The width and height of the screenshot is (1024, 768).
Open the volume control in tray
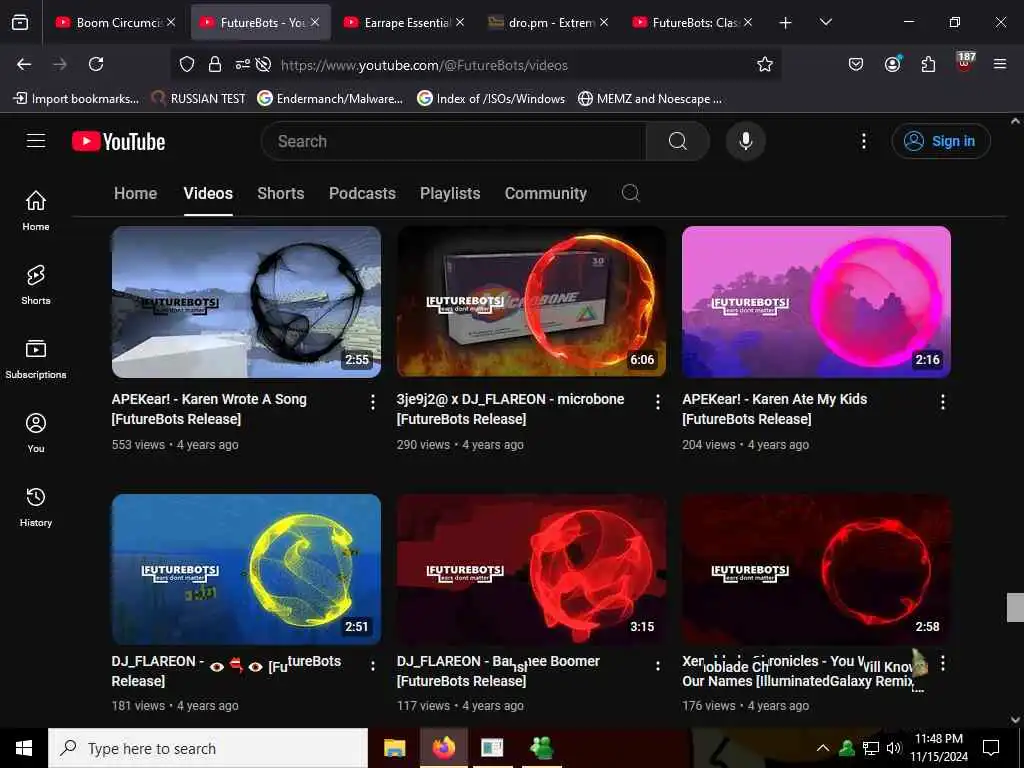[893, 748]
